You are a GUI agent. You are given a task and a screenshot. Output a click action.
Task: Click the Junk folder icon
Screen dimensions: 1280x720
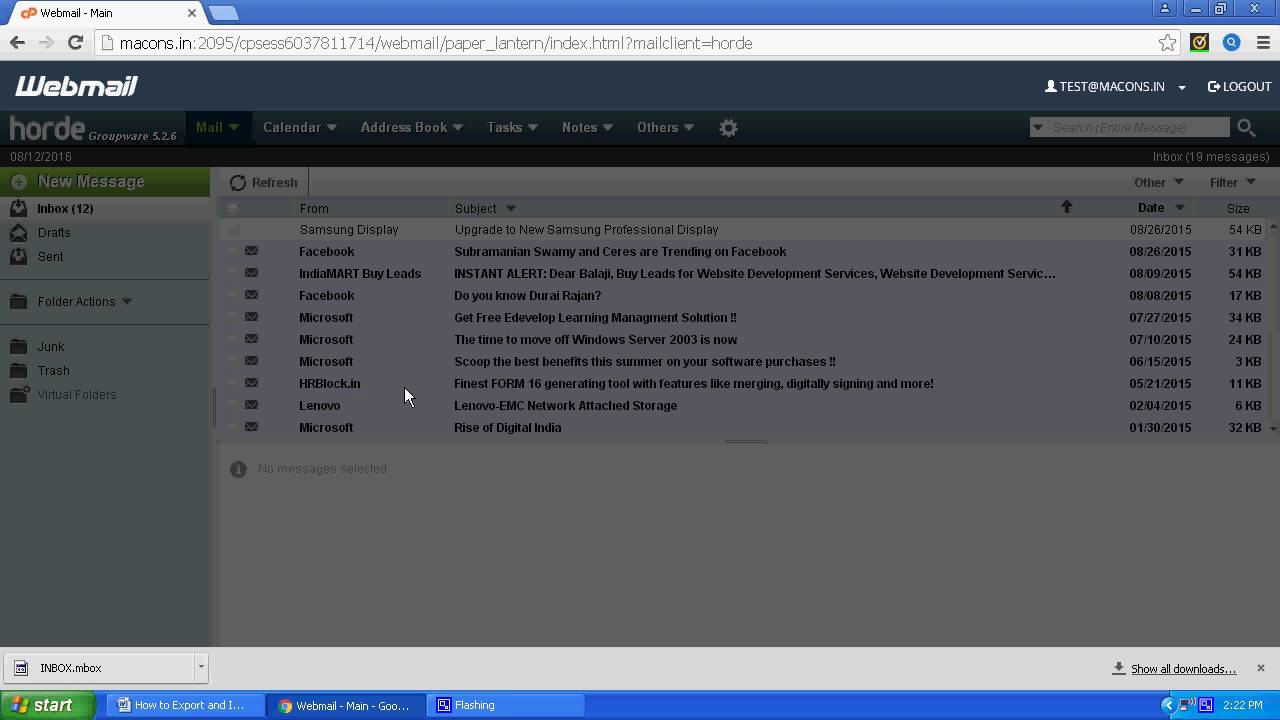coord(18,346)
